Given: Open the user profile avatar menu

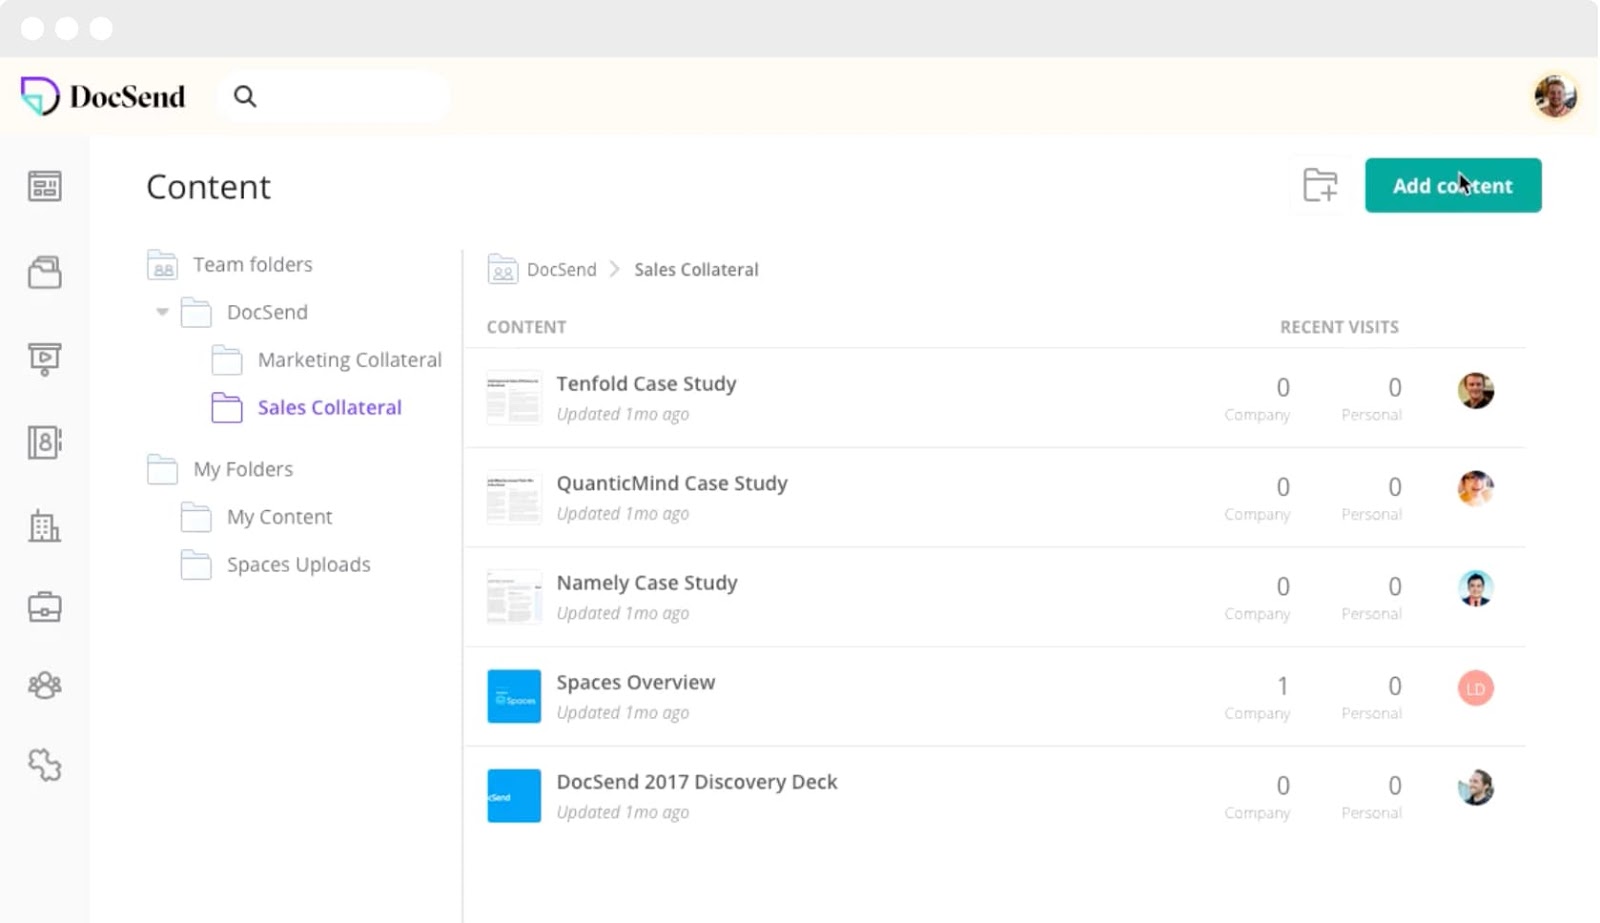Looking at the screenshot, I should tap(1555, 96).
